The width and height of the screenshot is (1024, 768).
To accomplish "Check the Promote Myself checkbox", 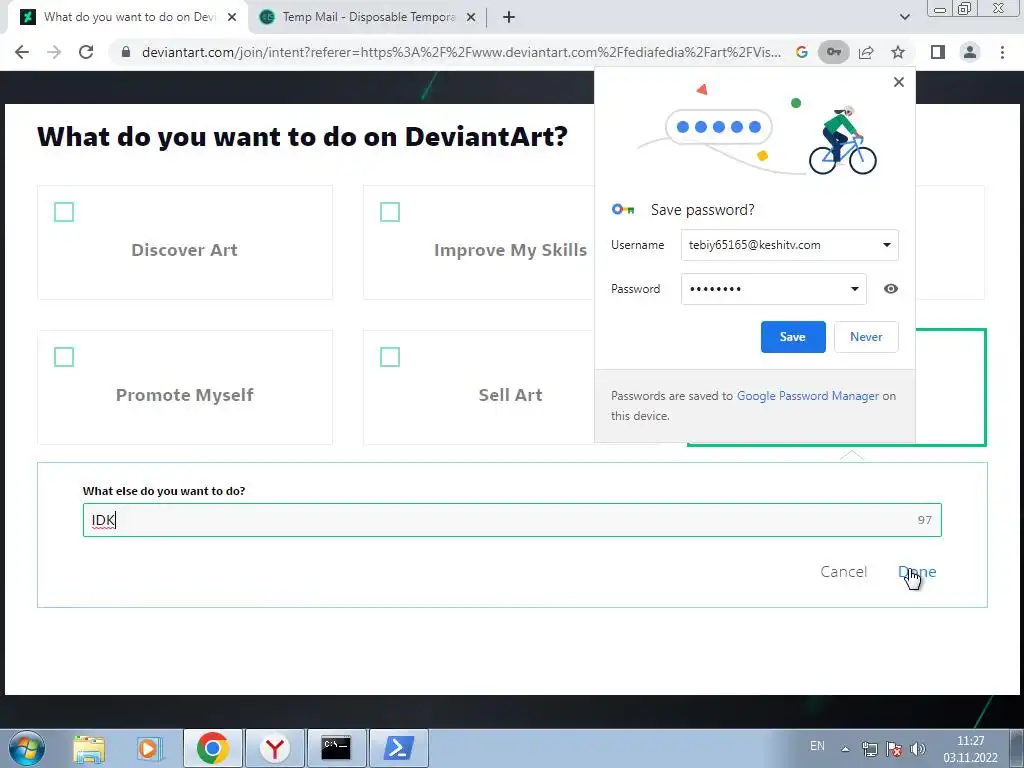I will 64,357.
